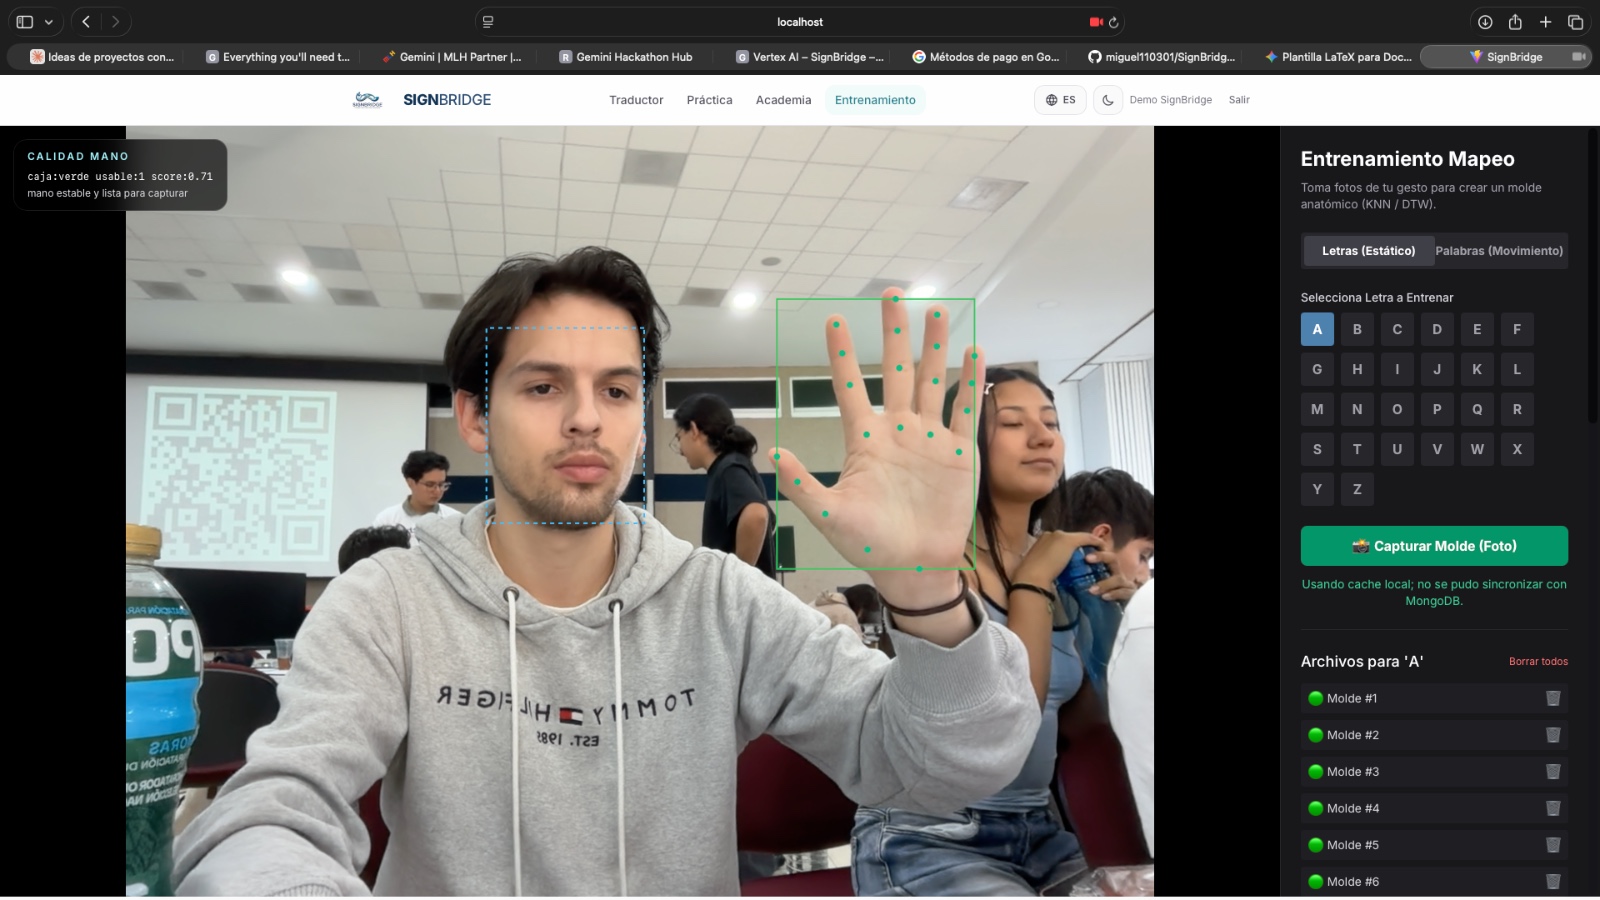Reload the localhost page
Viewport: 1600px width, 900px height.
[x=1114, y=22]
